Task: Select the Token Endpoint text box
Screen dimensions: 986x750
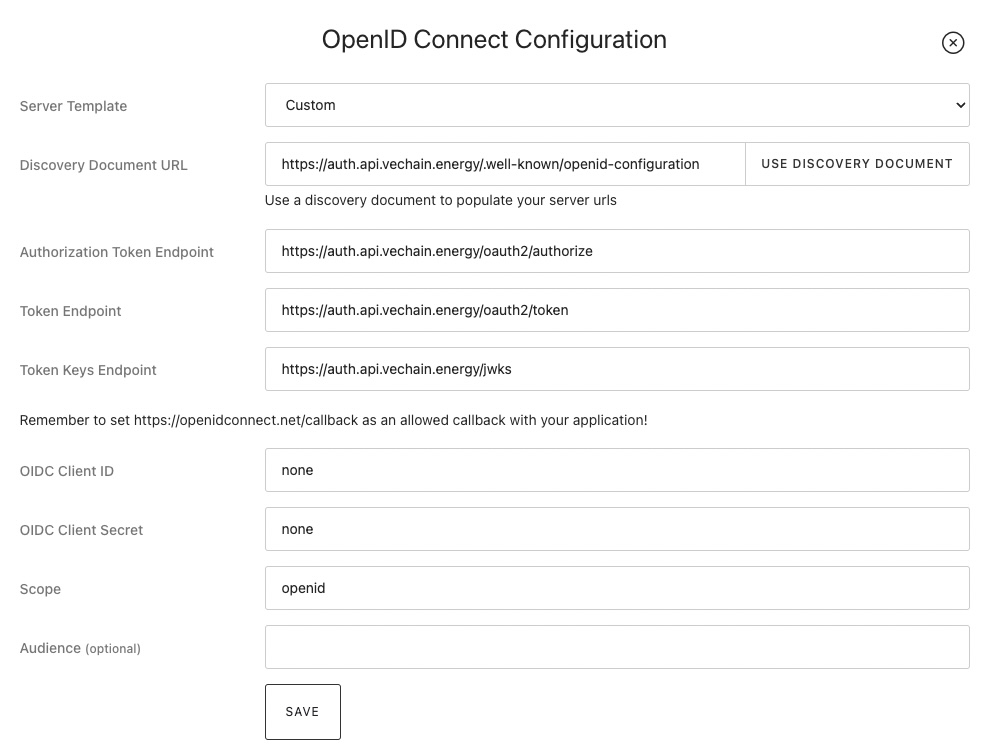Action: 616,310
